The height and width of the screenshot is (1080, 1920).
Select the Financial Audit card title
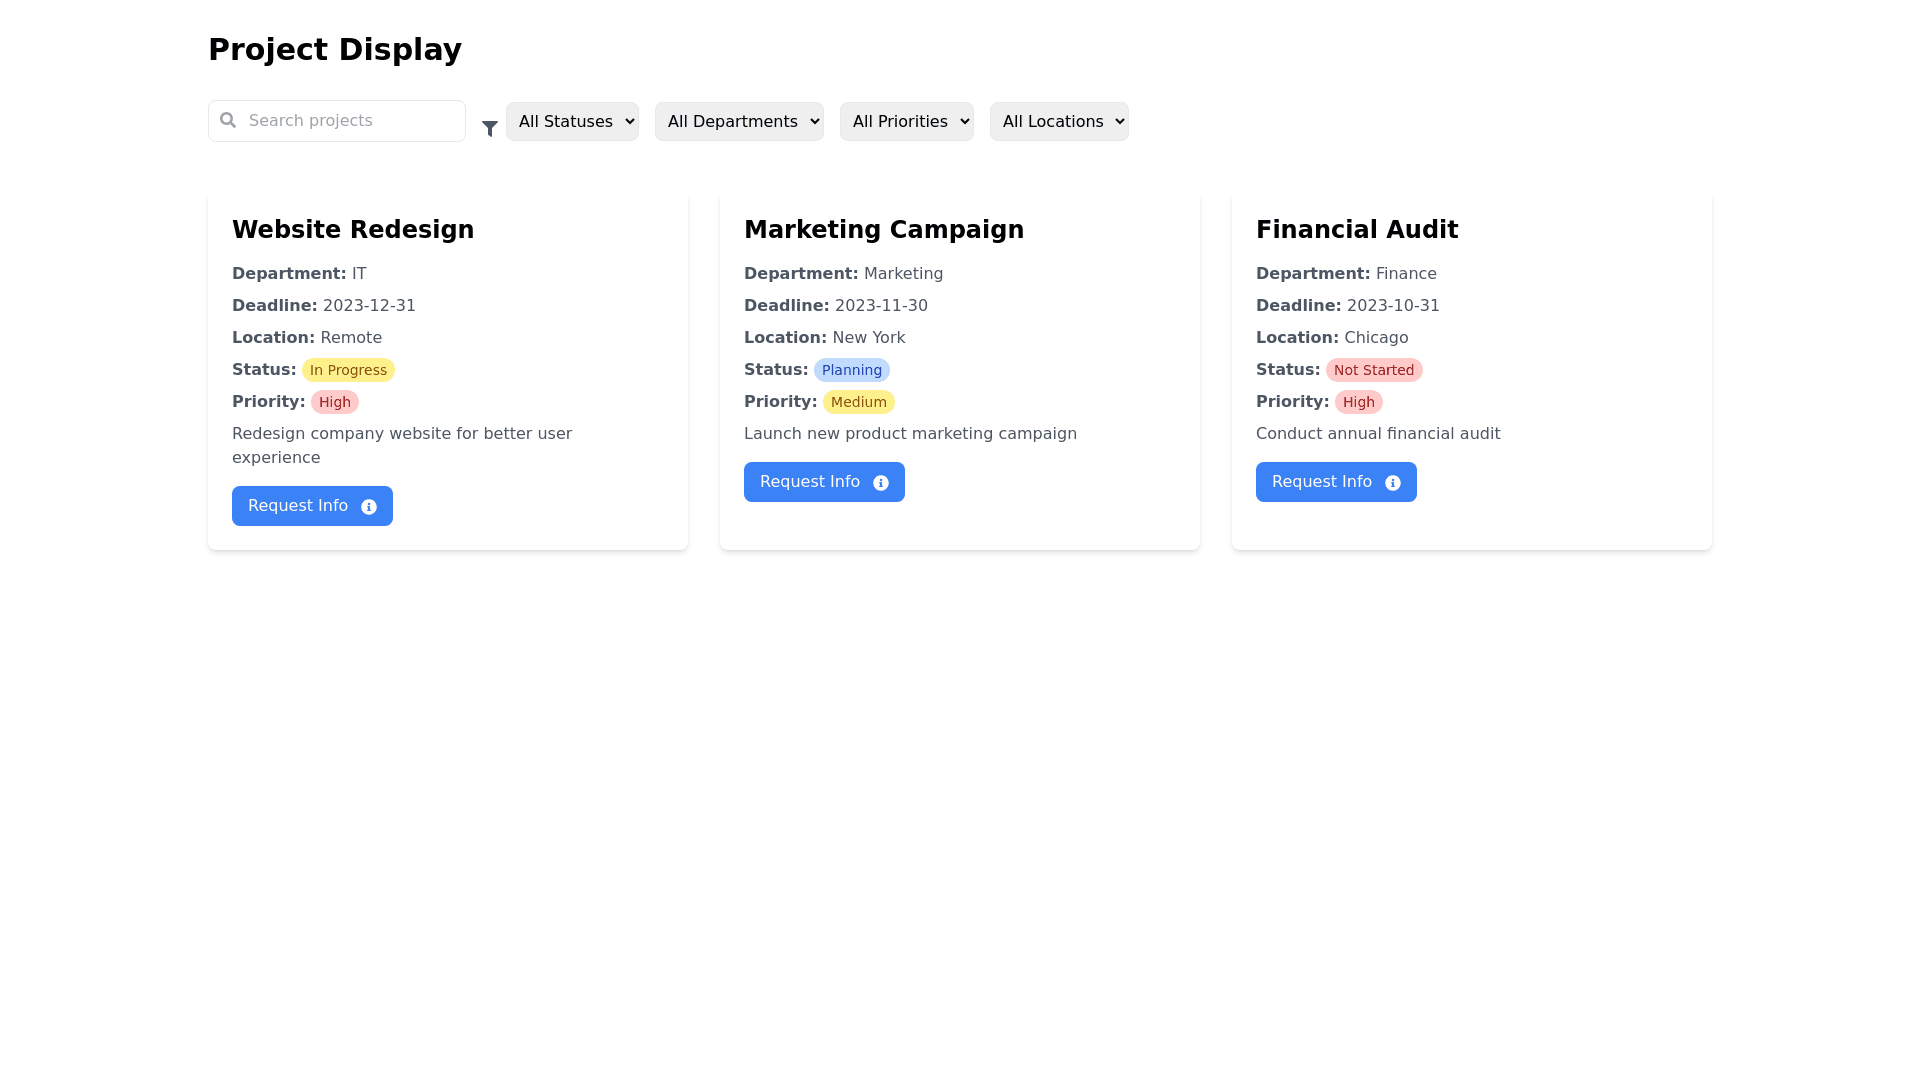pyautogui.click(x=1357, y=230)
